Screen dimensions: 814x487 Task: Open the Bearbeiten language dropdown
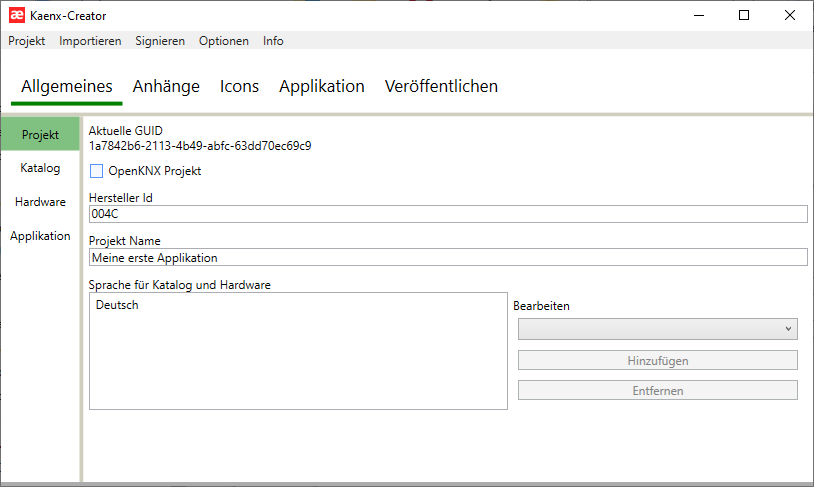657,329
